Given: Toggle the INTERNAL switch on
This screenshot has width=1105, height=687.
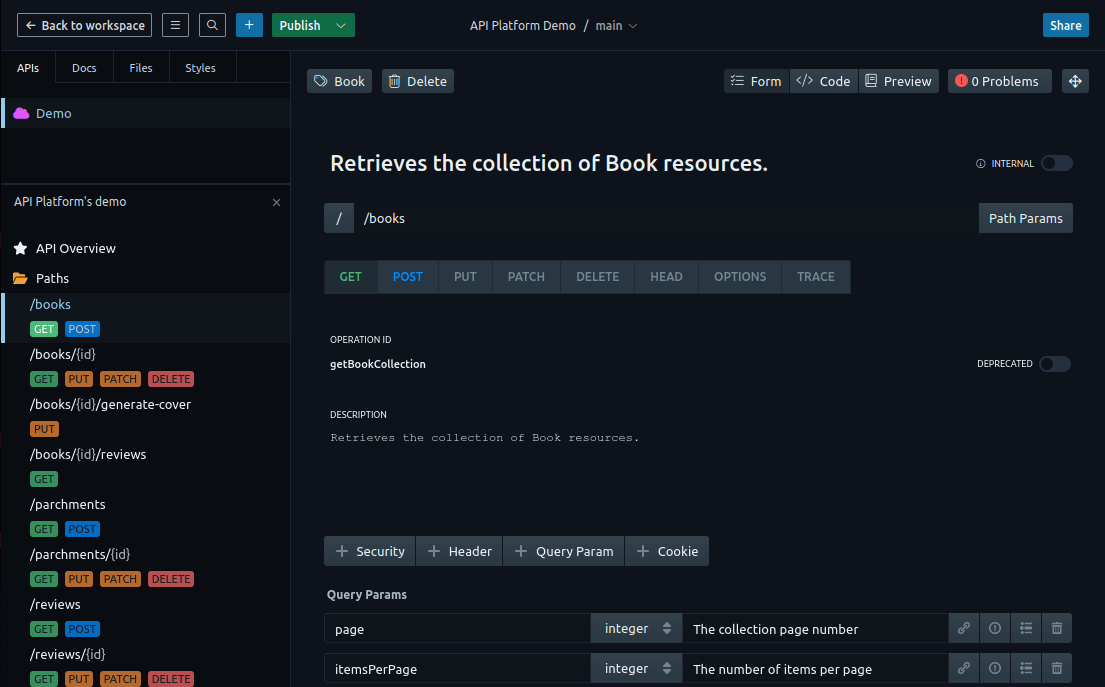Looking at the screenshot, I should [x=1057, y=163].
